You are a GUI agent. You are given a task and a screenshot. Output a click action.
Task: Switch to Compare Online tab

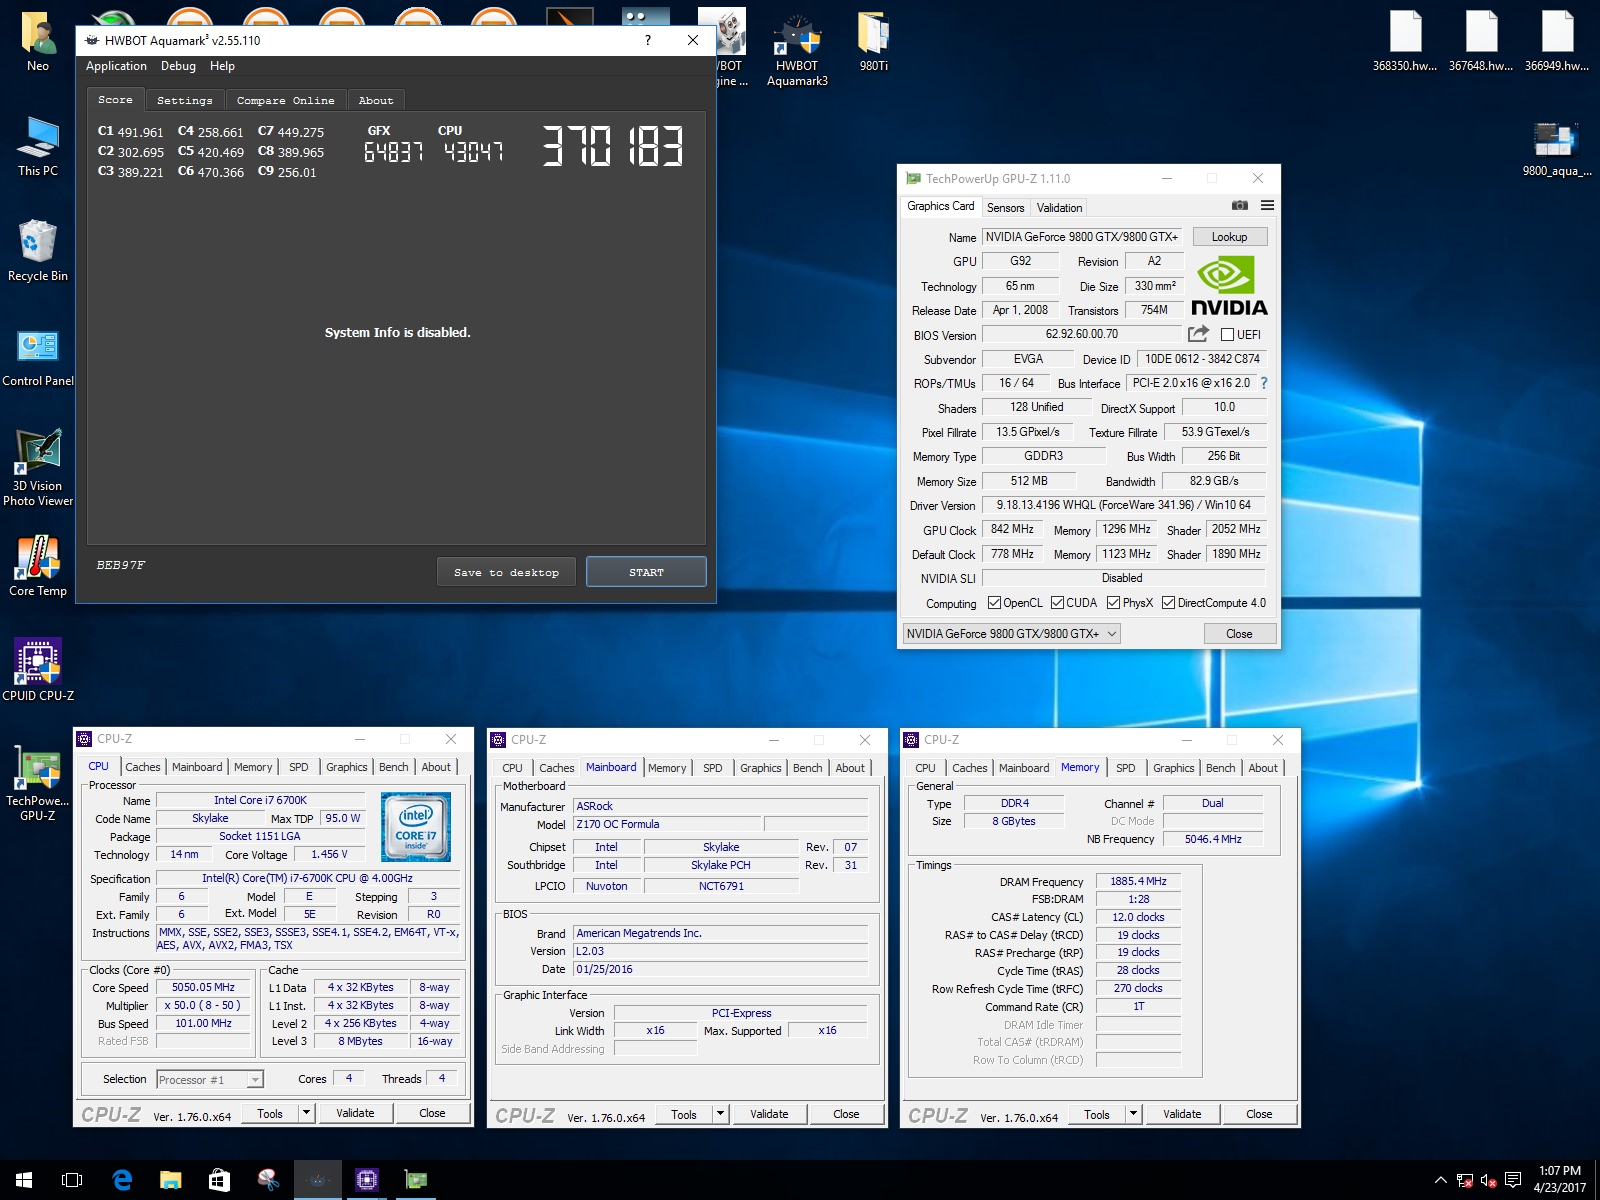286,100
